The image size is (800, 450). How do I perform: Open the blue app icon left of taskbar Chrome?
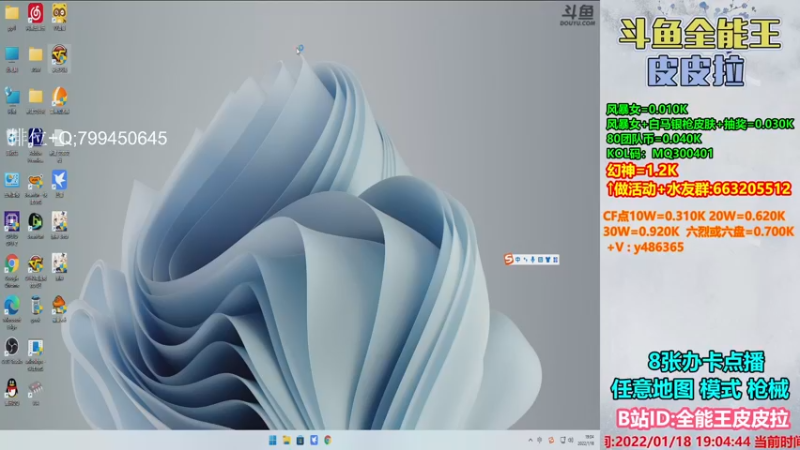point(314,440)
